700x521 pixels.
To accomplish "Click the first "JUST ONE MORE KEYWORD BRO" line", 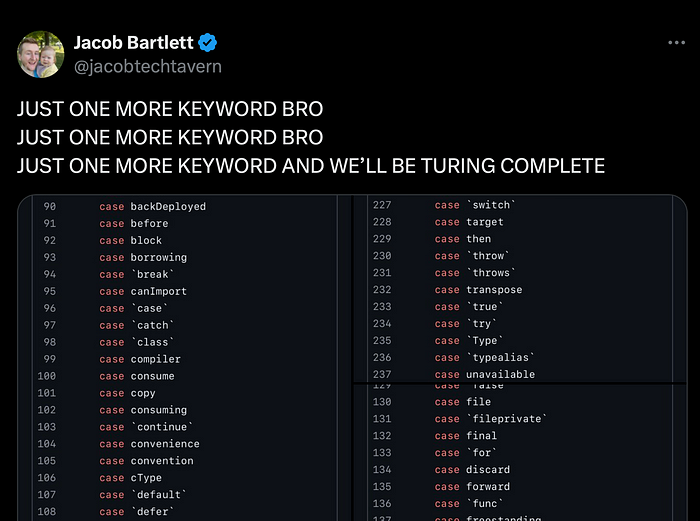I will 170,109.
